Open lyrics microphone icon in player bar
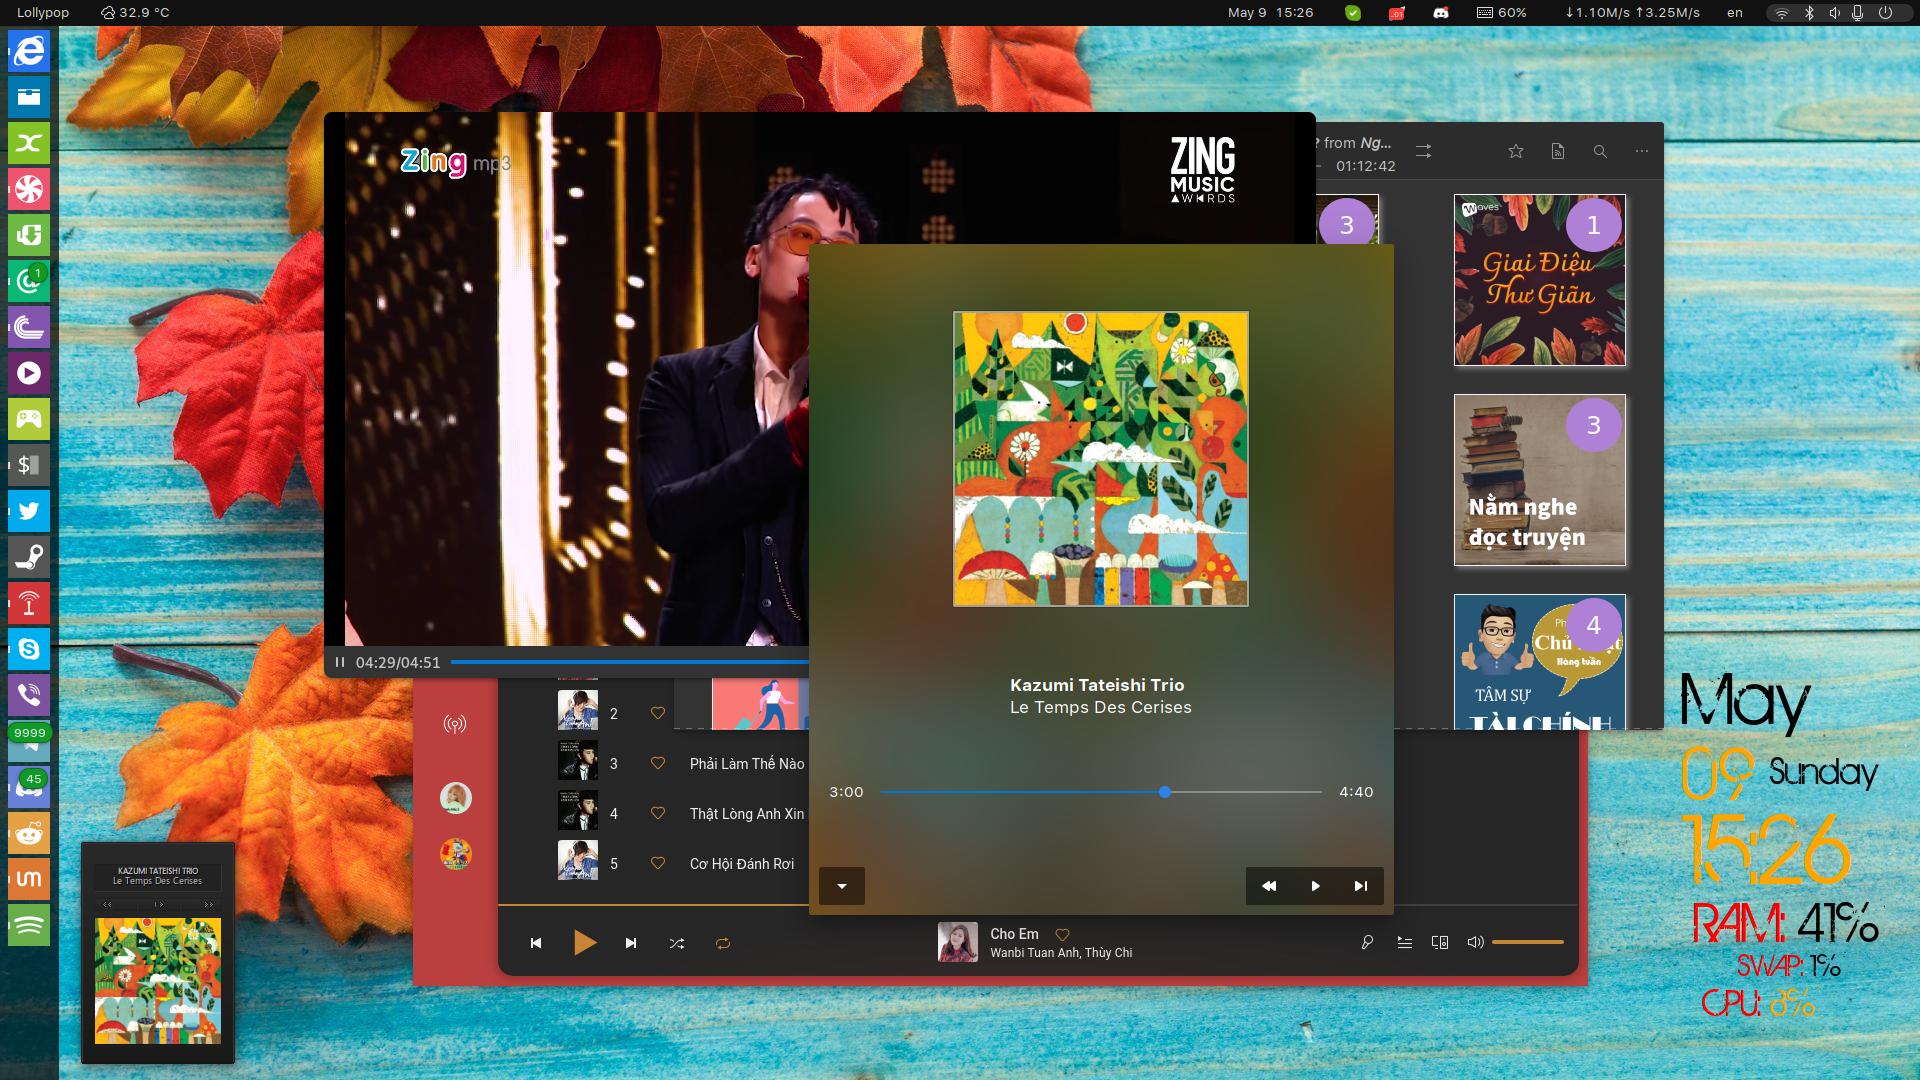The height and width of the screenshot is (1080, 1920). click(x=1367, y=942)
